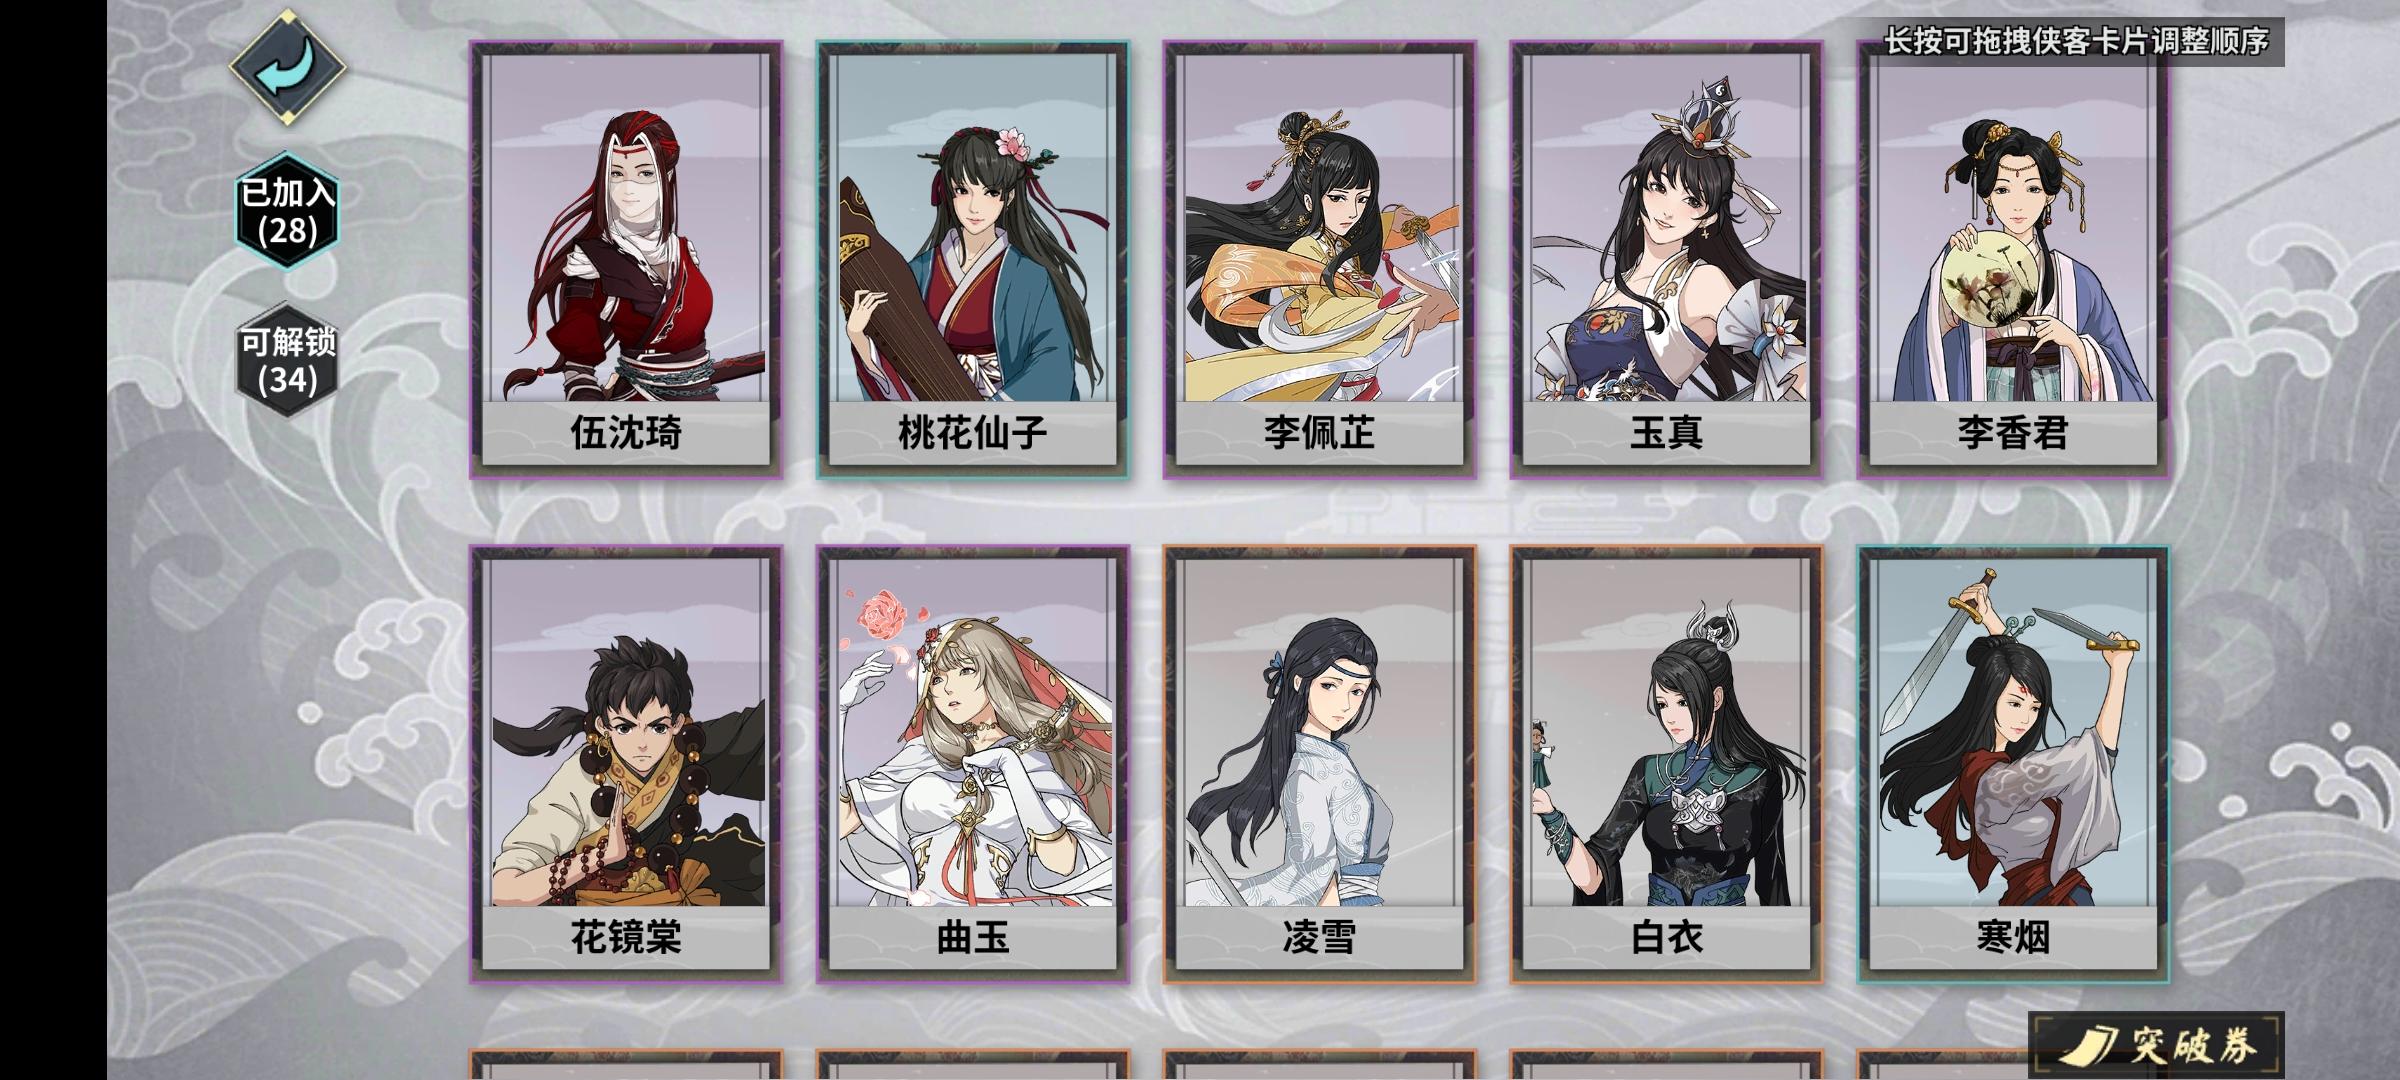Open the 突破券 button
The height and width of the screenshot is (1080, 2400).
[x=2157, y=1046]
